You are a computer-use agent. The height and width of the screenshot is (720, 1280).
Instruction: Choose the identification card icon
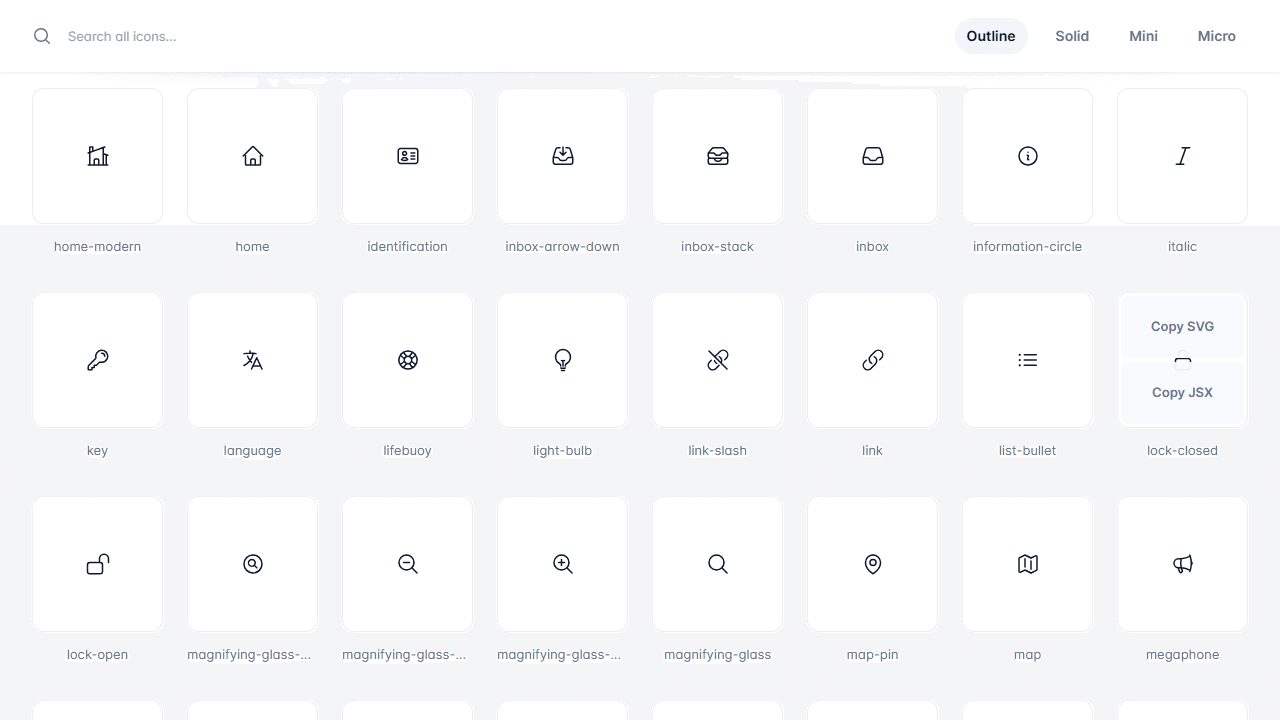point(407,156)
